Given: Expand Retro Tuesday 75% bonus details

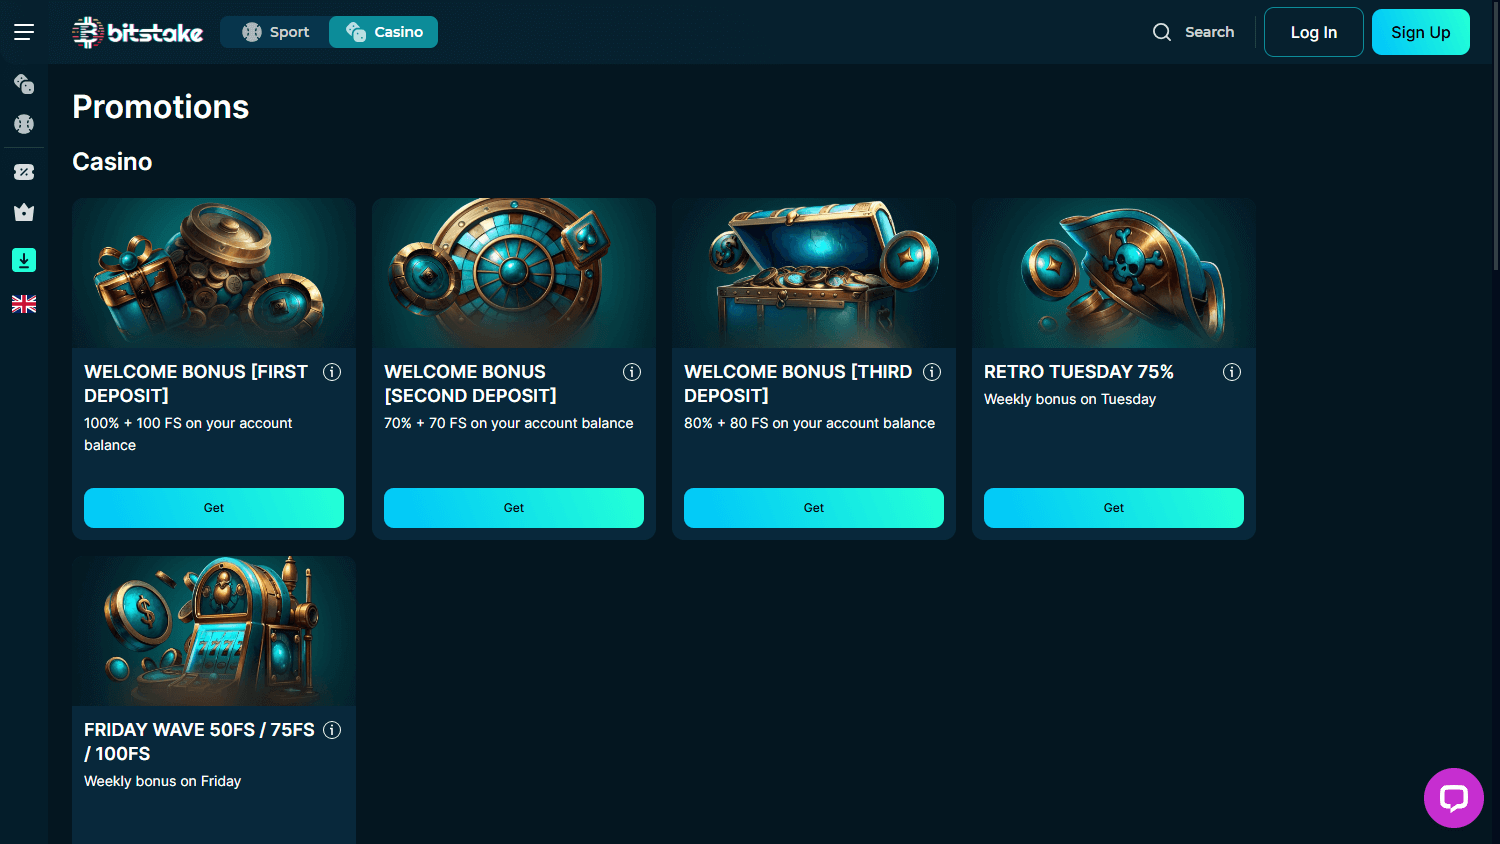Looking at the screenshot, I should click(1231, 371).
